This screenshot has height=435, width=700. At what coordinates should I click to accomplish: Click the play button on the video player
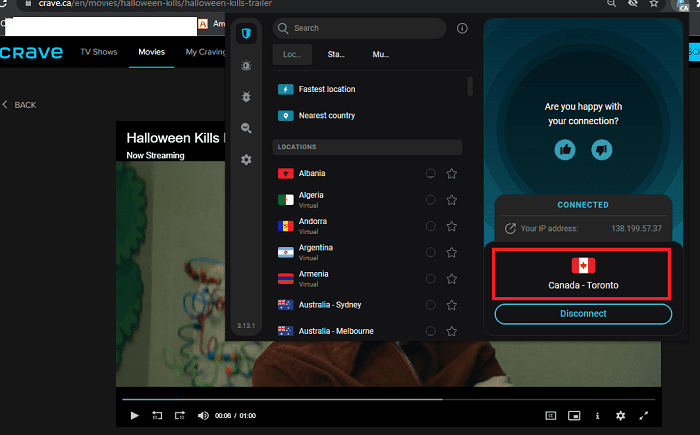tap(134, 415)
